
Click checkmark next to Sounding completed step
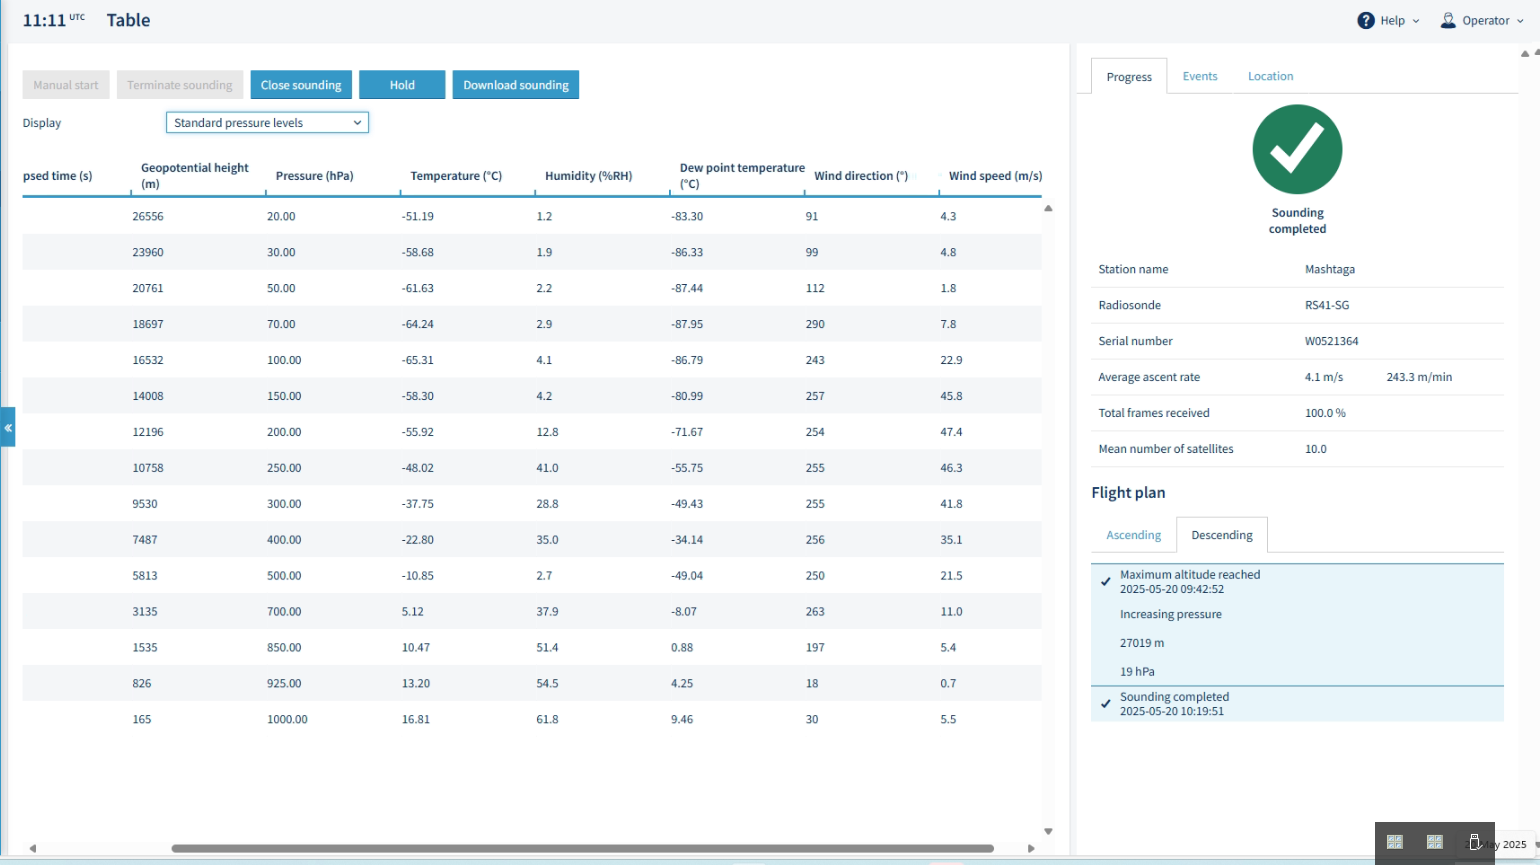coord(1105,704)
